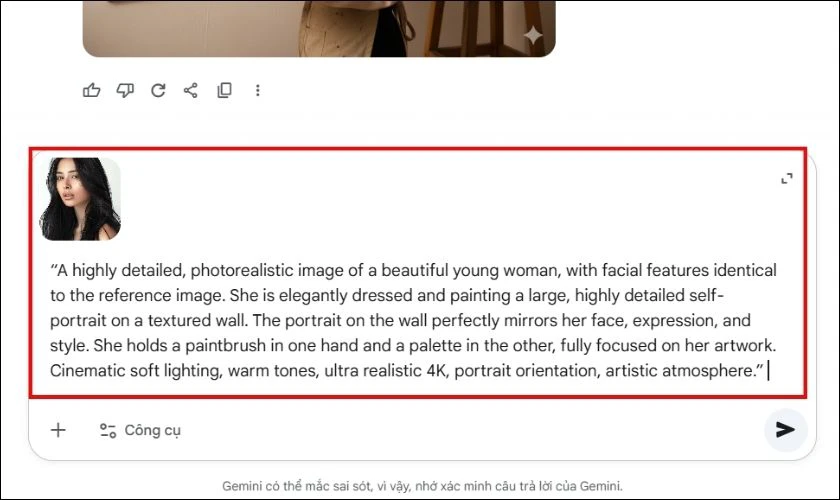Regenerate the response with the redo icon
Viewport: 840px width, 500px height.
[x=158, y=90]
